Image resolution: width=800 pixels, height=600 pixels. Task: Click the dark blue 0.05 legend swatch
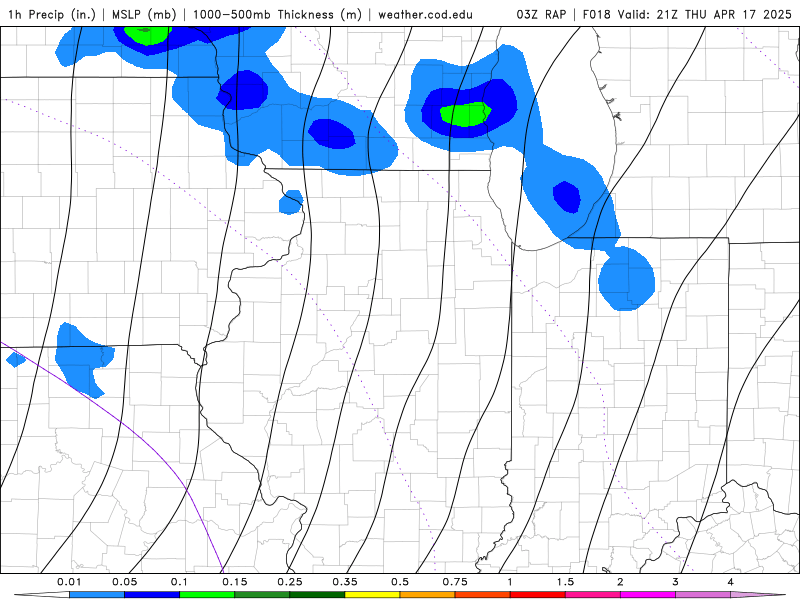coord(152,595)
